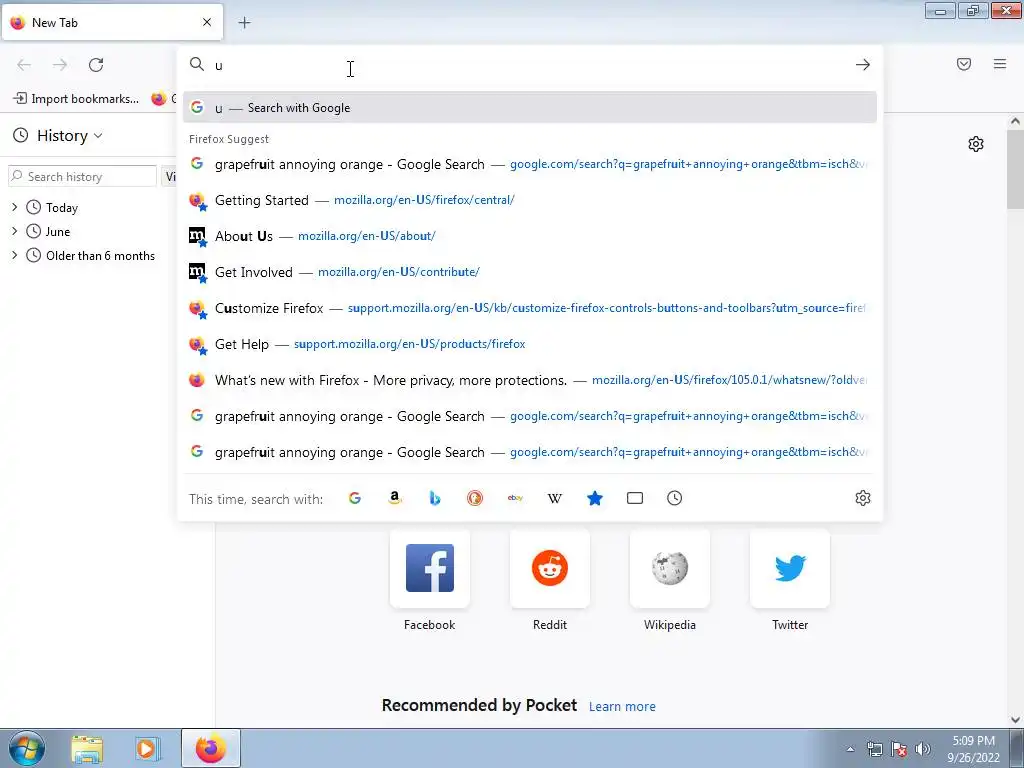Search only open tabs

pos(635,498)
